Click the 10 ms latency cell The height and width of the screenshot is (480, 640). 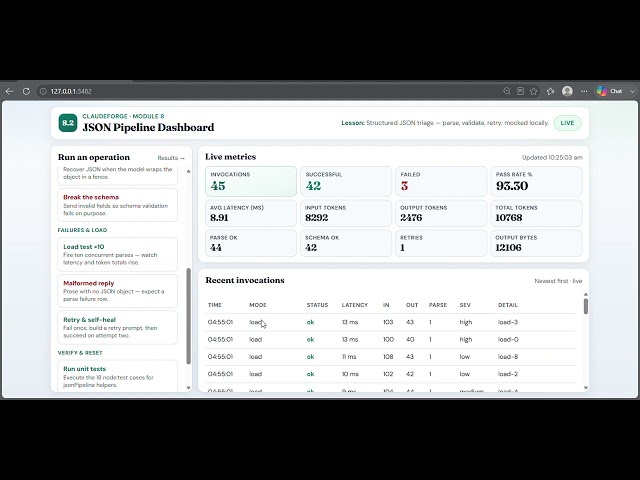[x=350, y=374]
